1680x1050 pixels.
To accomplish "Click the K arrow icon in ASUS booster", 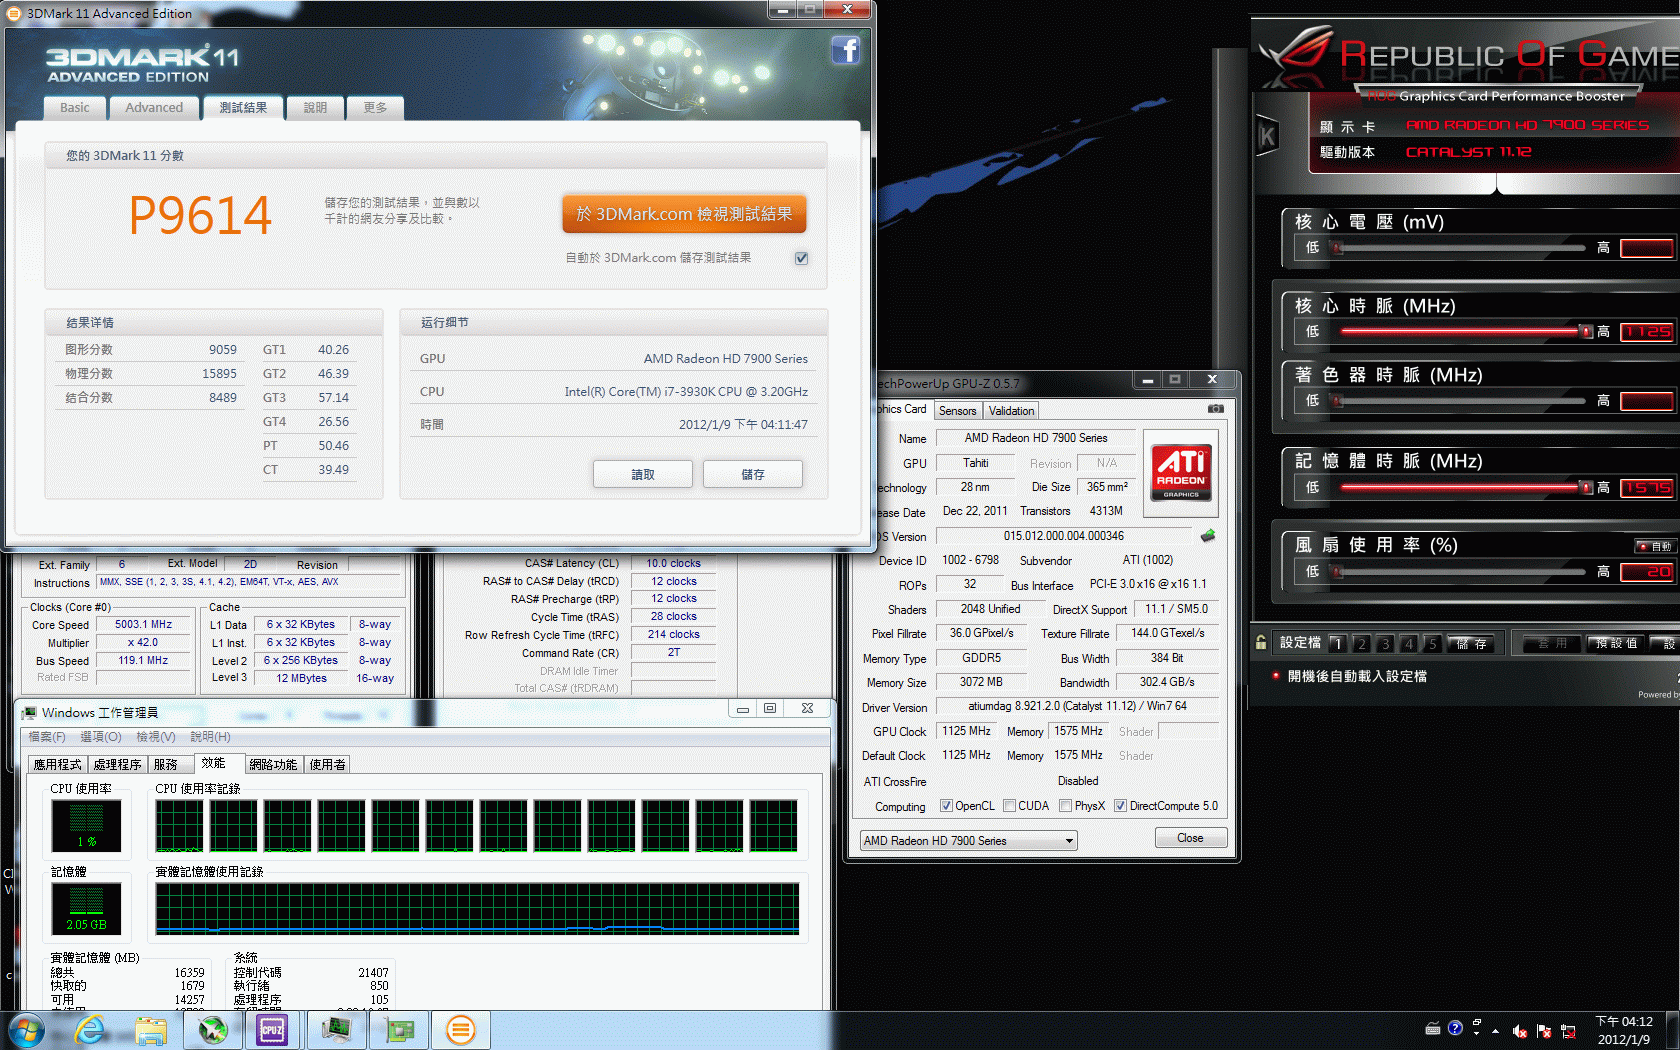I will [1267, 136].
